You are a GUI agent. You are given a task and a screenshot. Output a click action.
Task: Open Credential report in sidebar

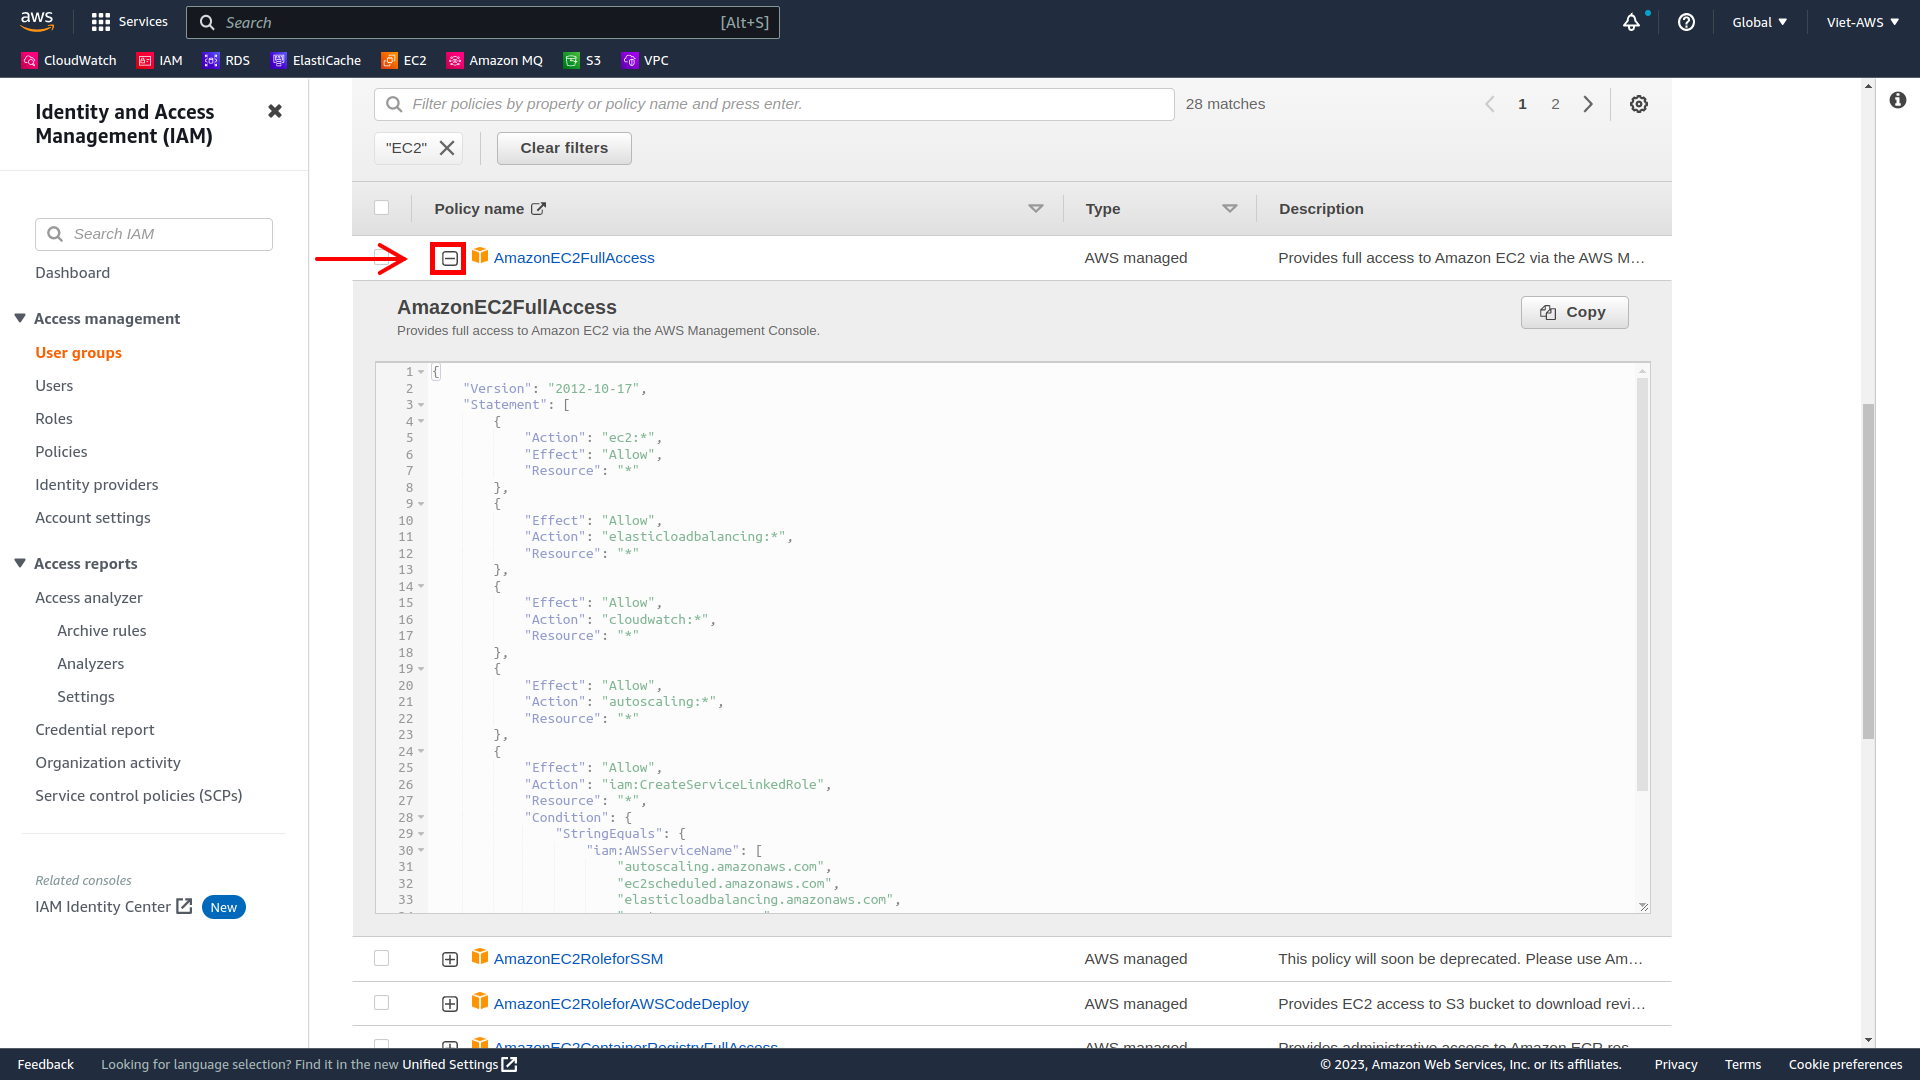(95, 730)
